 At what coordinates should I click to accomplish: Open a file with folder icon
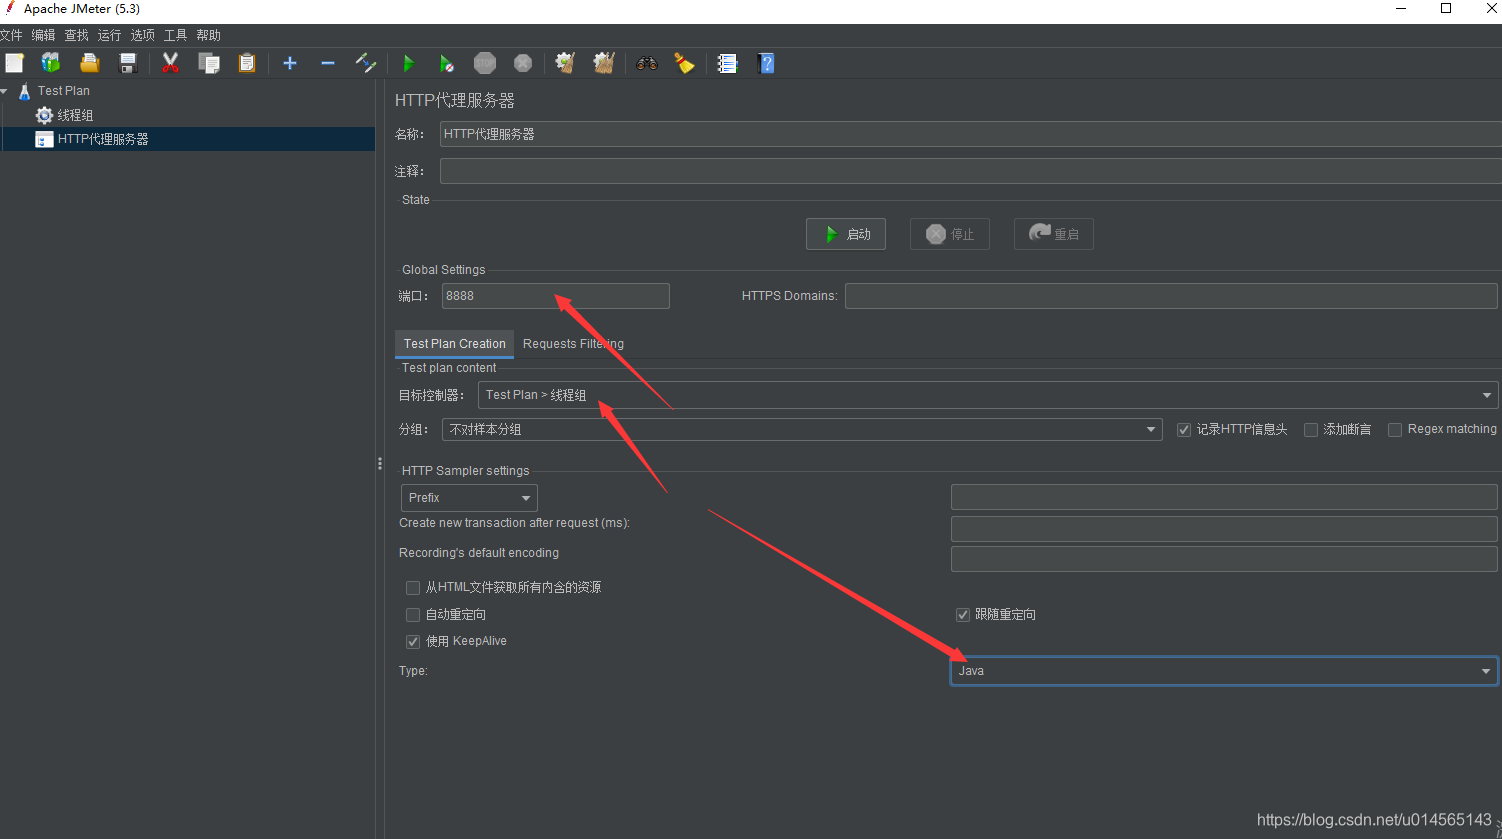coord(90,63)
